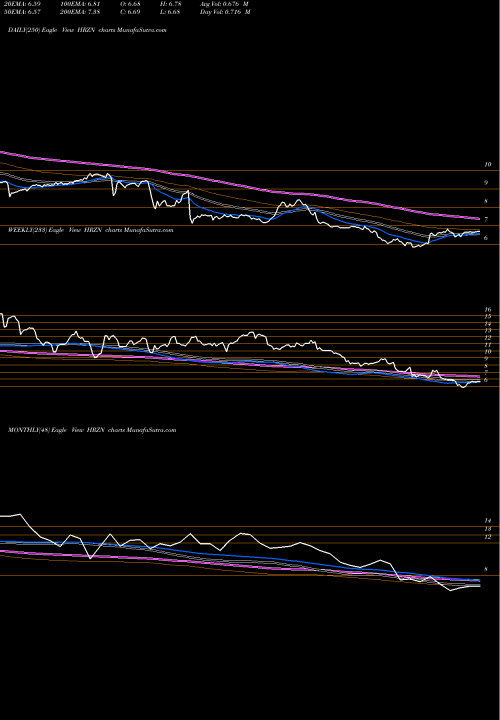Click the 8 label on monthly chart axis
The width and height of the screenshot is (500, 720).
tap(486, 569)
